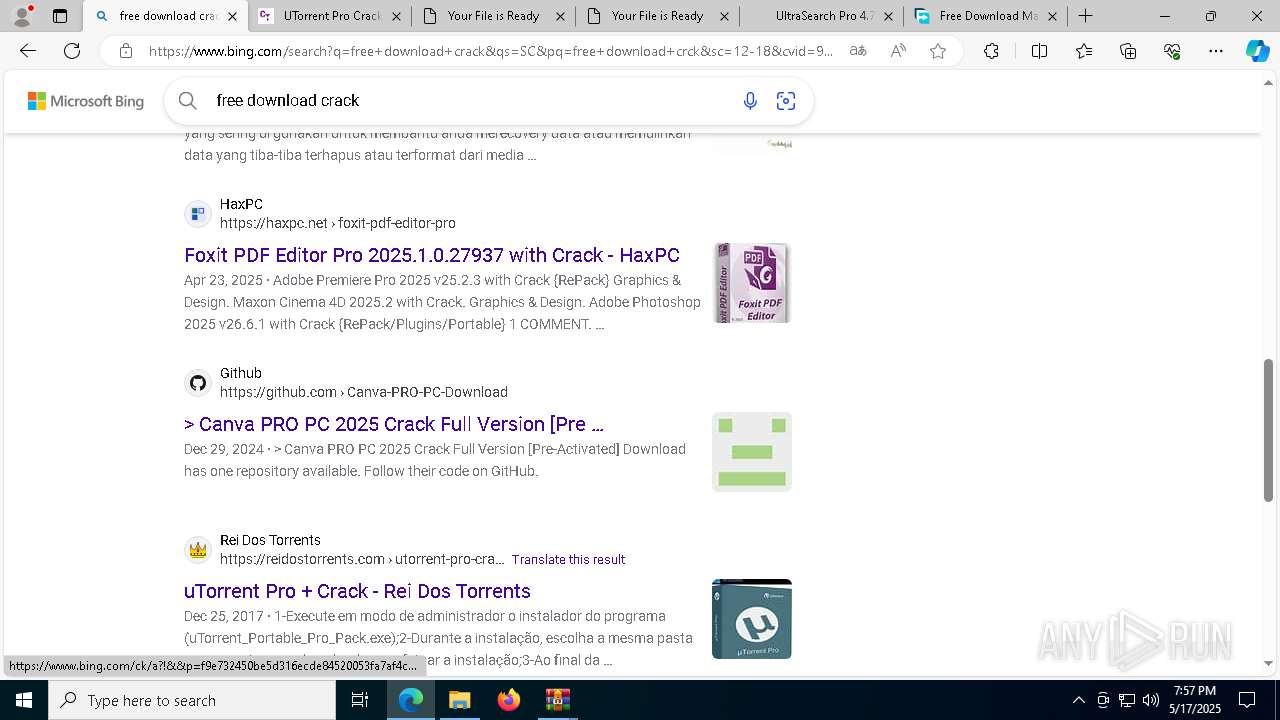Open the browser profile avatar
Image resolution: width=1280 pixels, height=720 pixels.
(x=22, y=16)
